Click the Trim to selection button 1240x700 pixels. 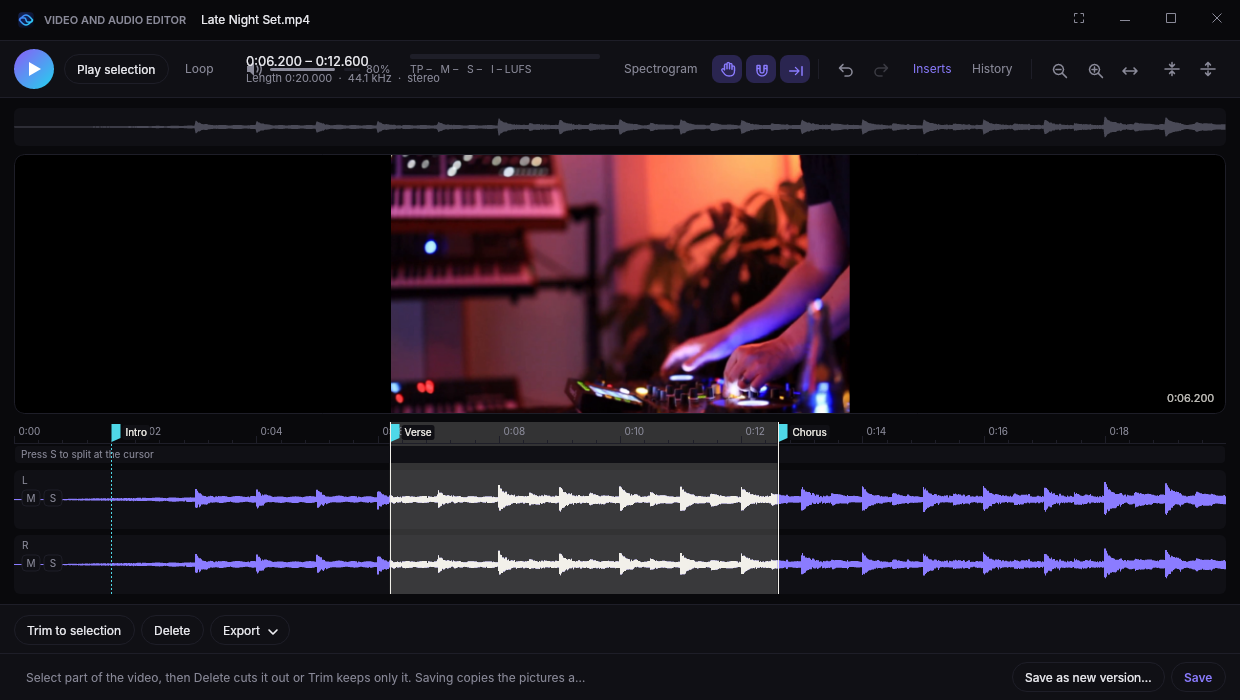pos(74,630)
